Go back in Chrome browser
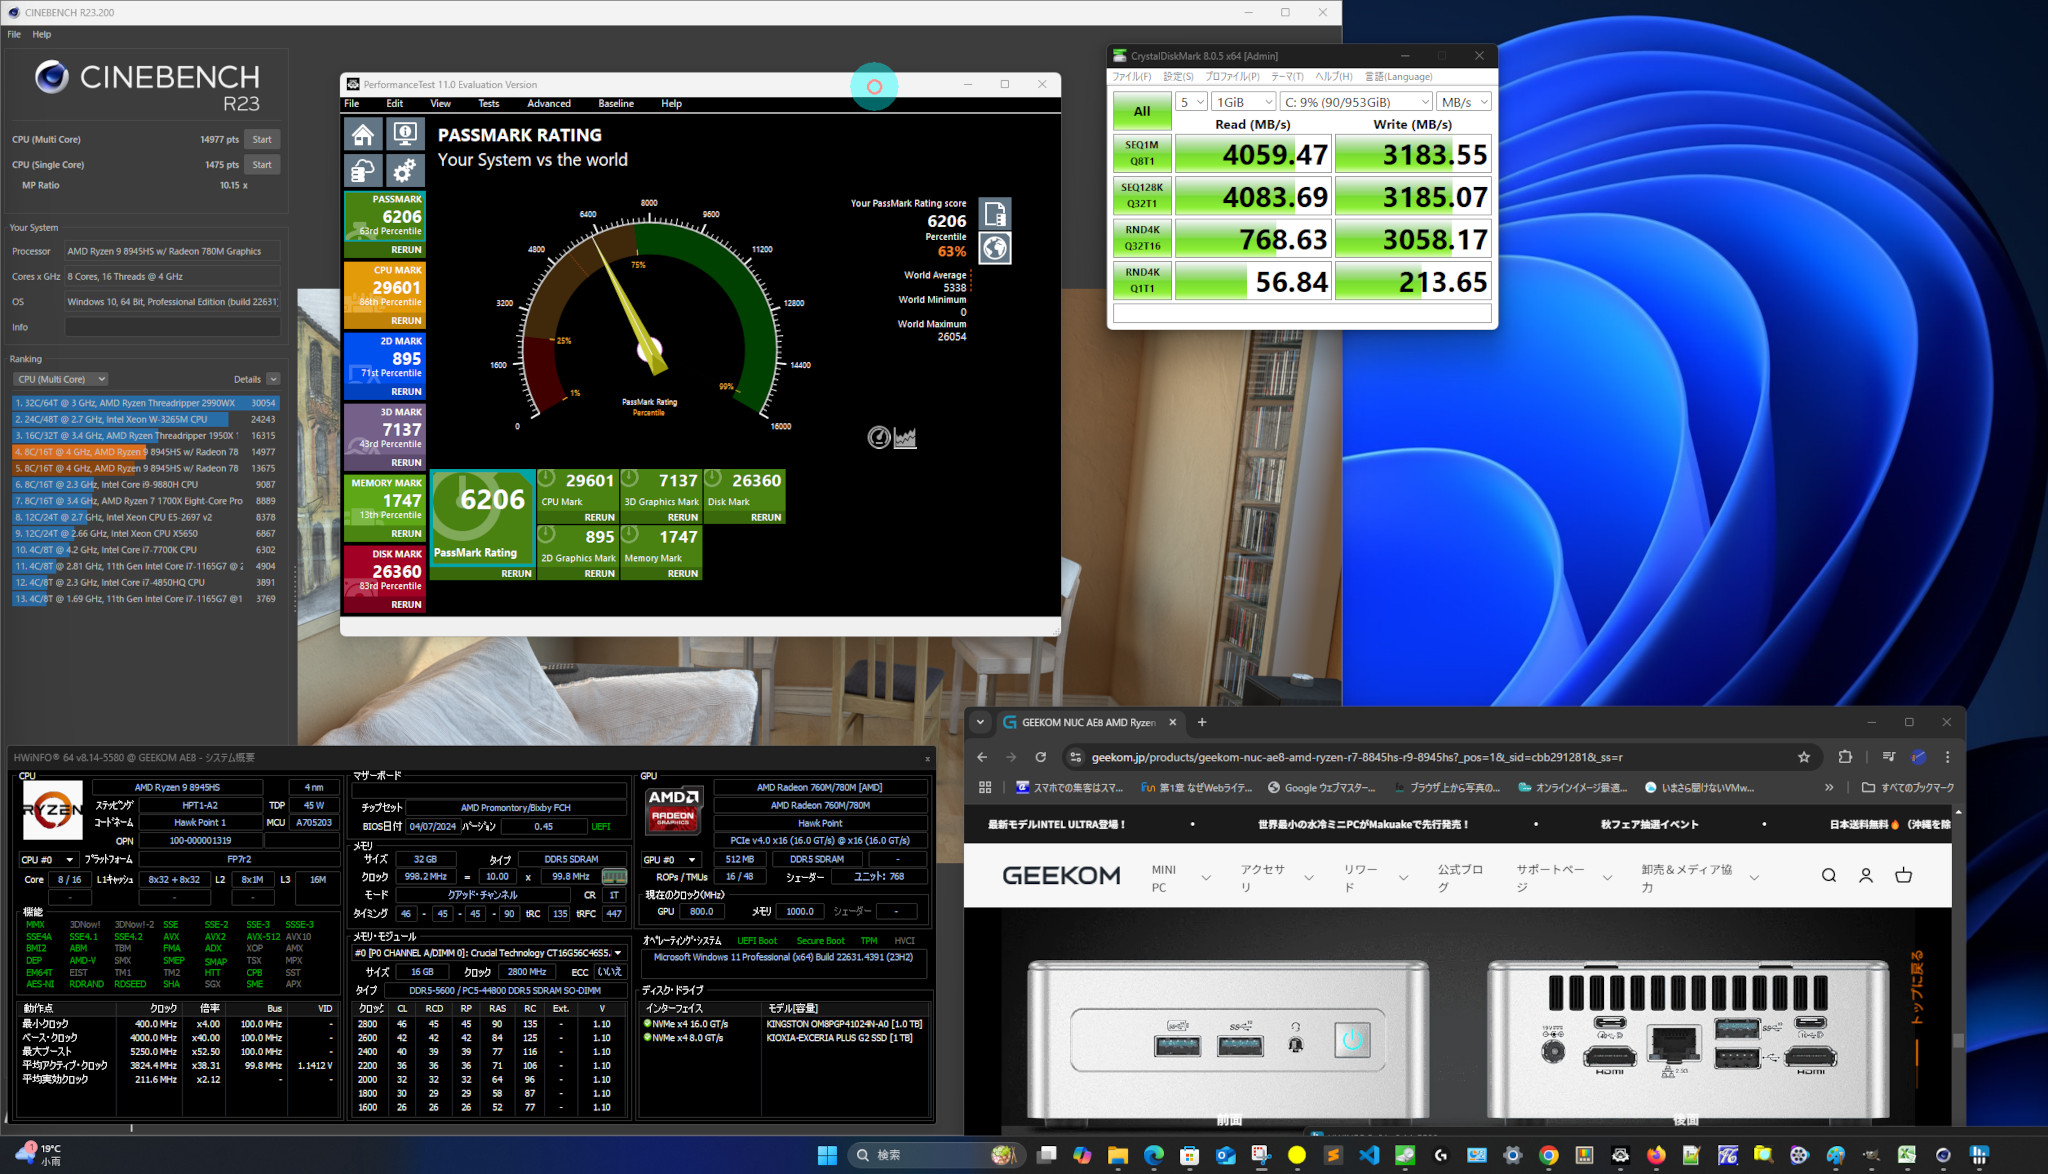Screen dimensions: 2048x1174 982,757
